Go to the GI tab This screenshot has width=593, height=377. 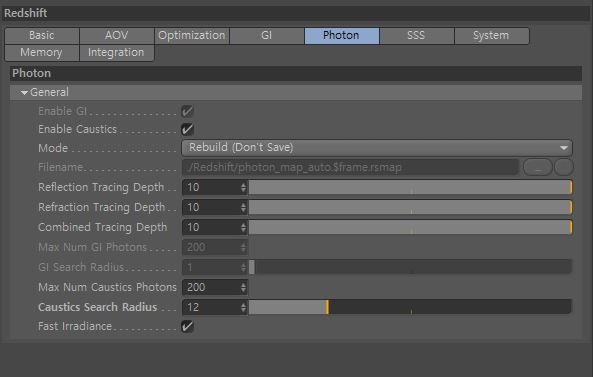(267, 36)
